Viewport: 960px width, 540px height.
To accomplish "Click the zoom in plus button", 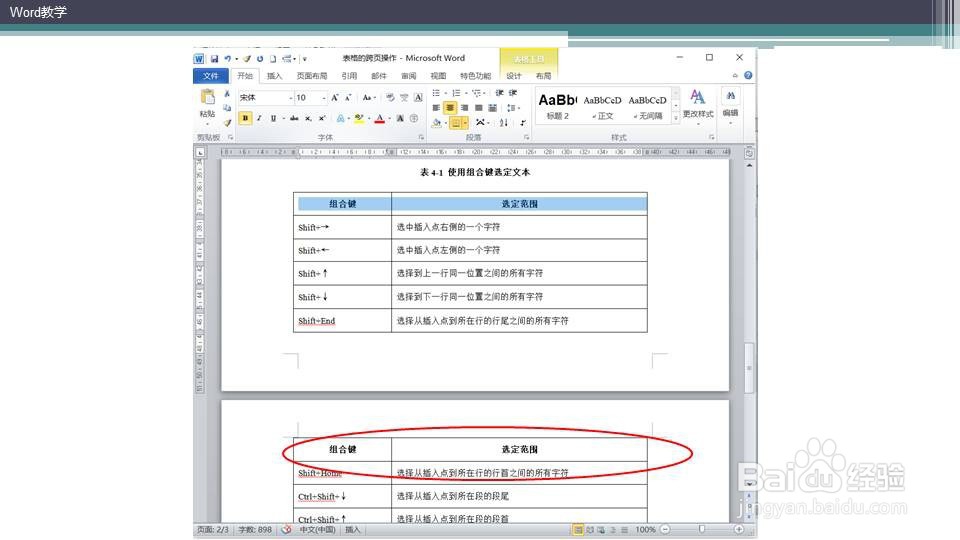I will 739,529.
